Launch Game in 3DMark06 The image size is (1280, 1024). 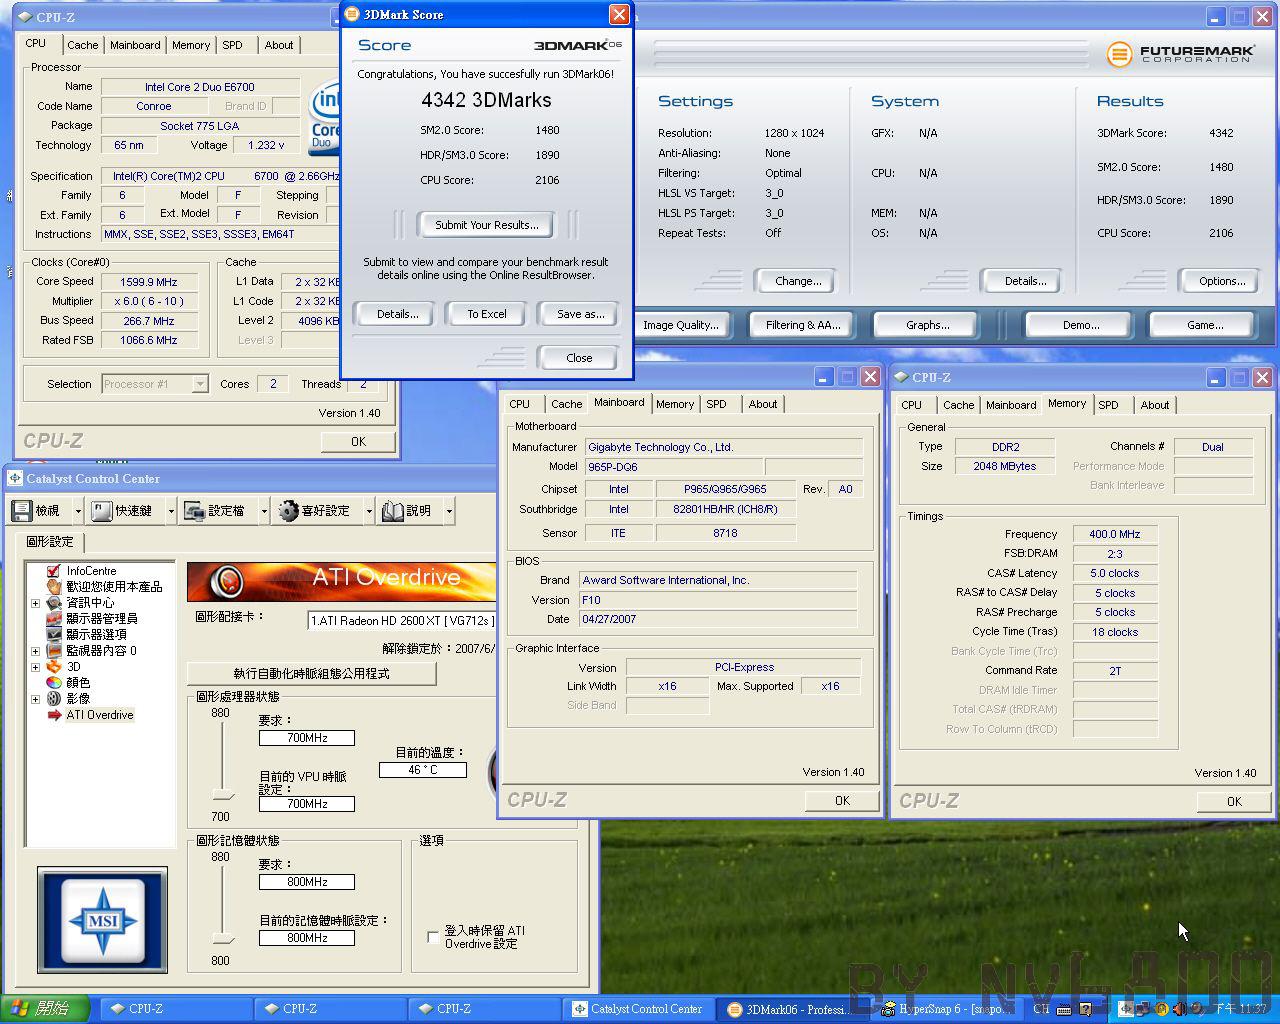point(1204,325)
